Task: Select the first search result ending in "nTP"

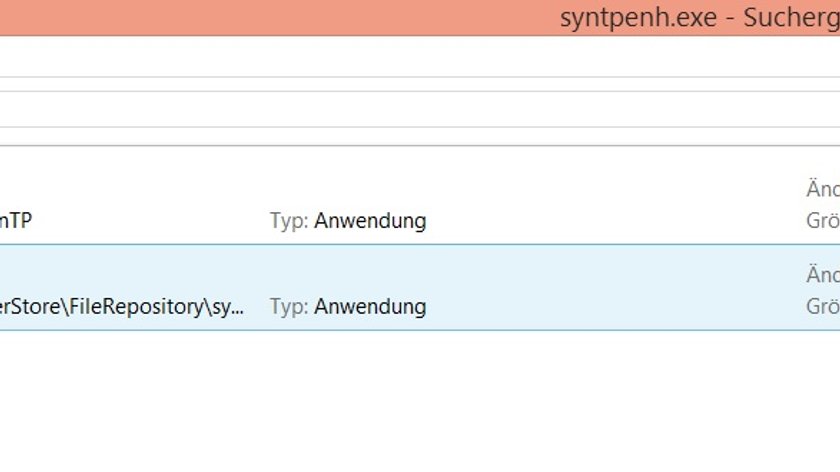Action: coord(420,204)
